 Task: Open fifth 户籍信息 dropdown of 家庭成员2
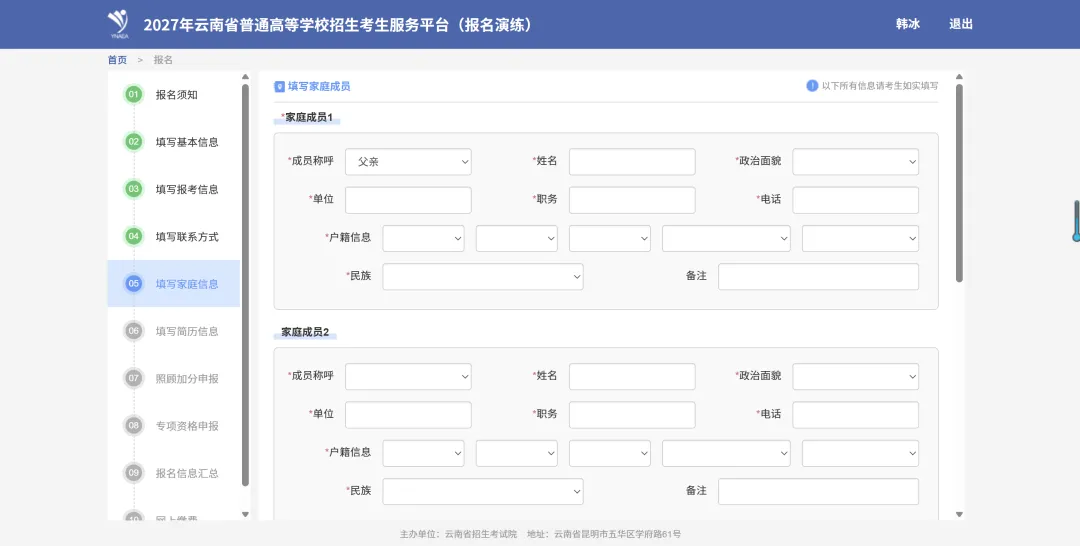pos(860,453)
